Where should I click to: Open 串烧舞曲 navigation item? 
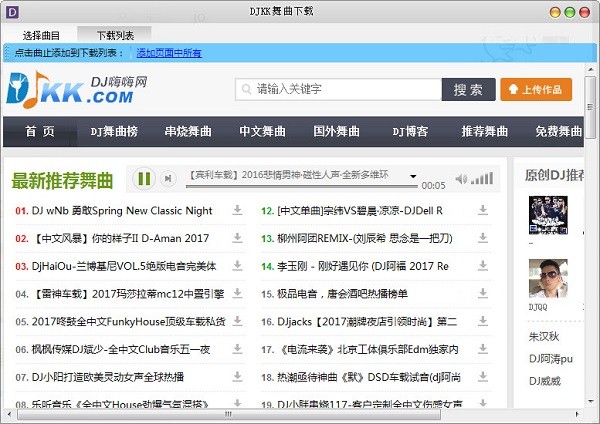coord(188,131)
